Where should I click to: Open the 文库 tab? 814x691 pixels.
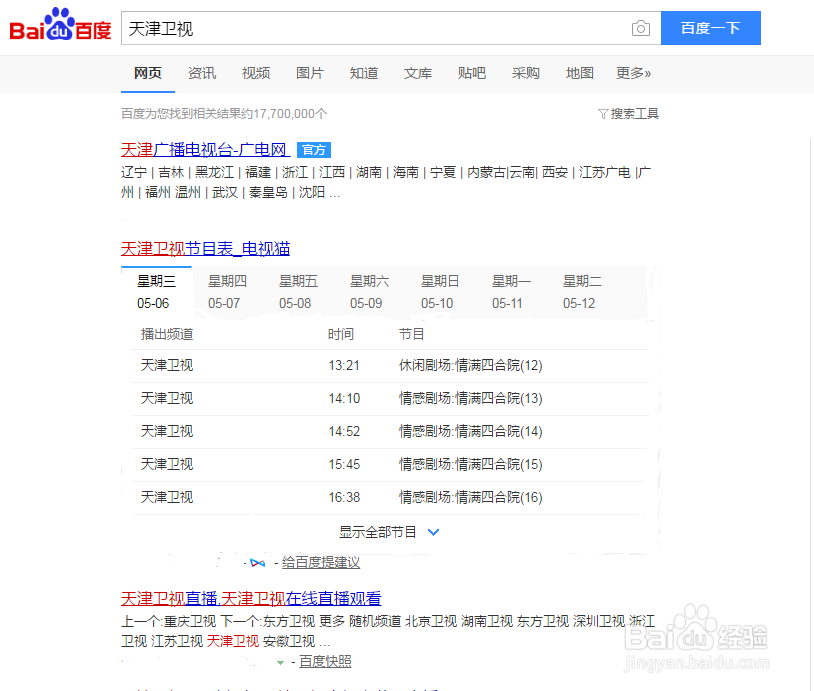[x=418, y=73]
